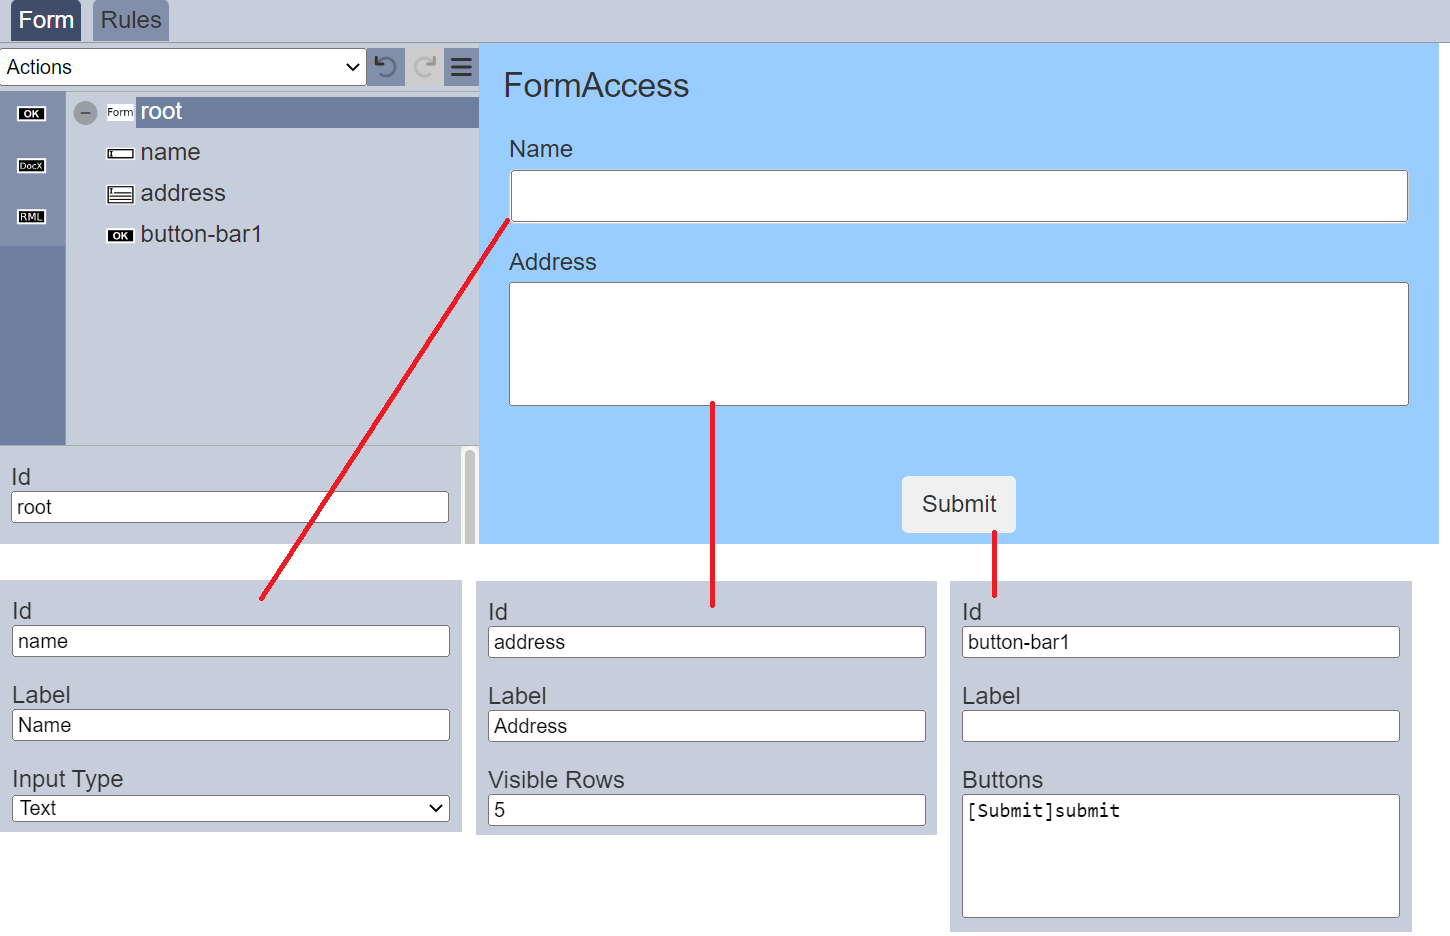
Task: Click the redo arrow icon
Action: [424, 67]
